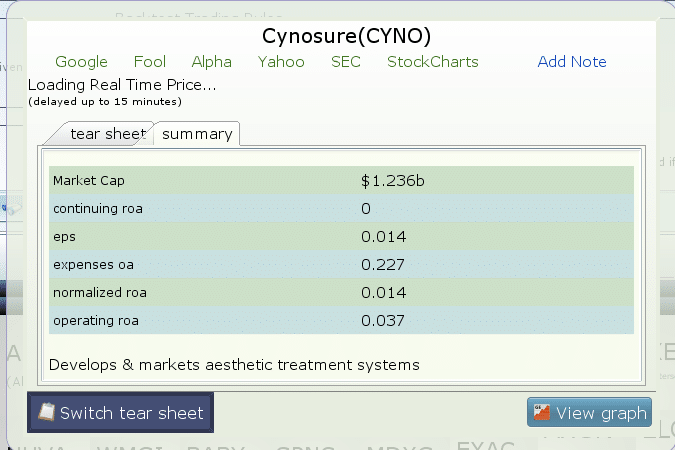Select the summary tab
Viewport: 675px width, 450px height.
click(x=197, y=134)
